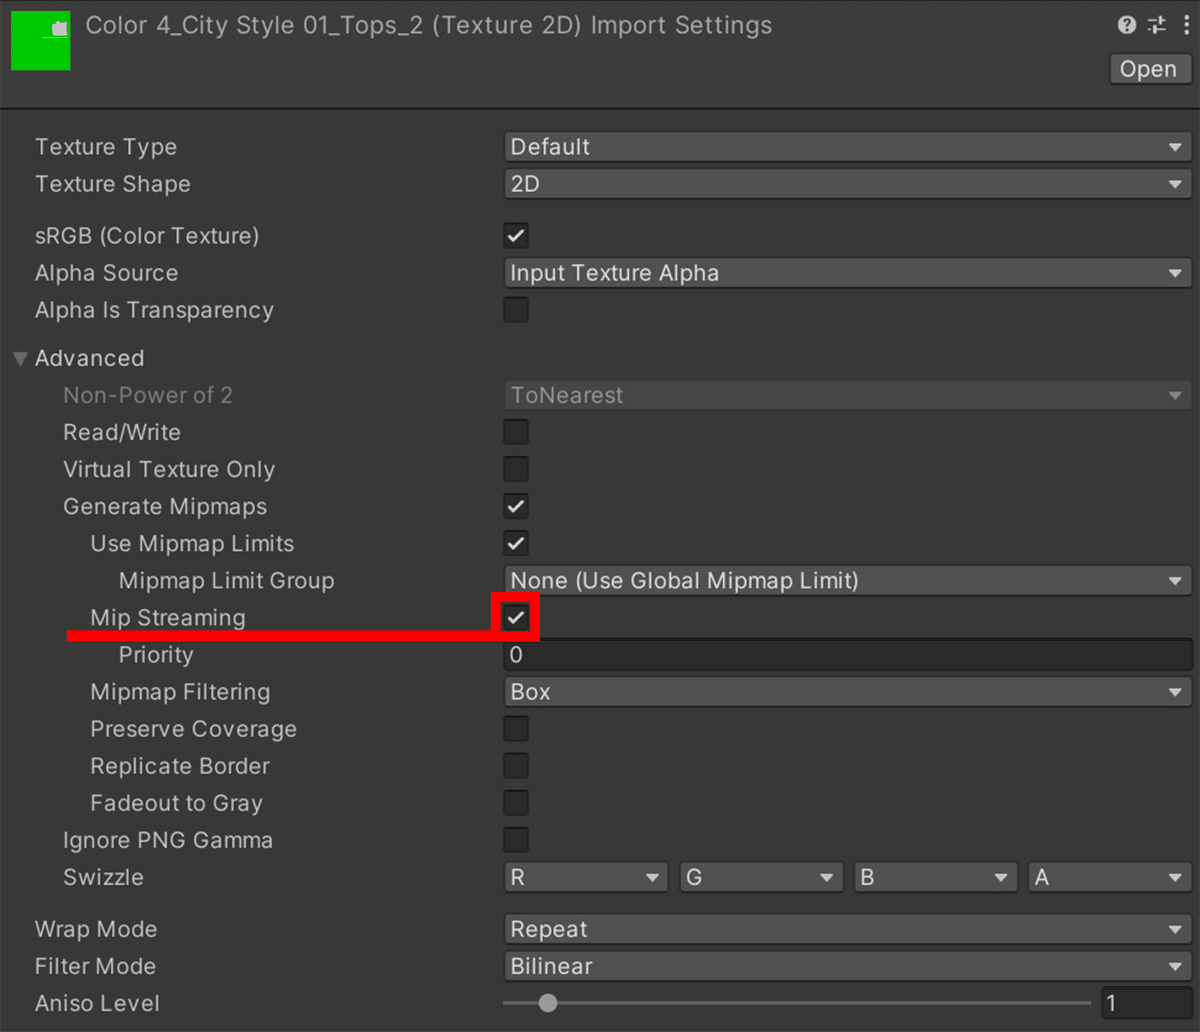The image size is (1200, 1032).
Task: Click the green texture preview thumbnail
Action: [x=40, y=41]
